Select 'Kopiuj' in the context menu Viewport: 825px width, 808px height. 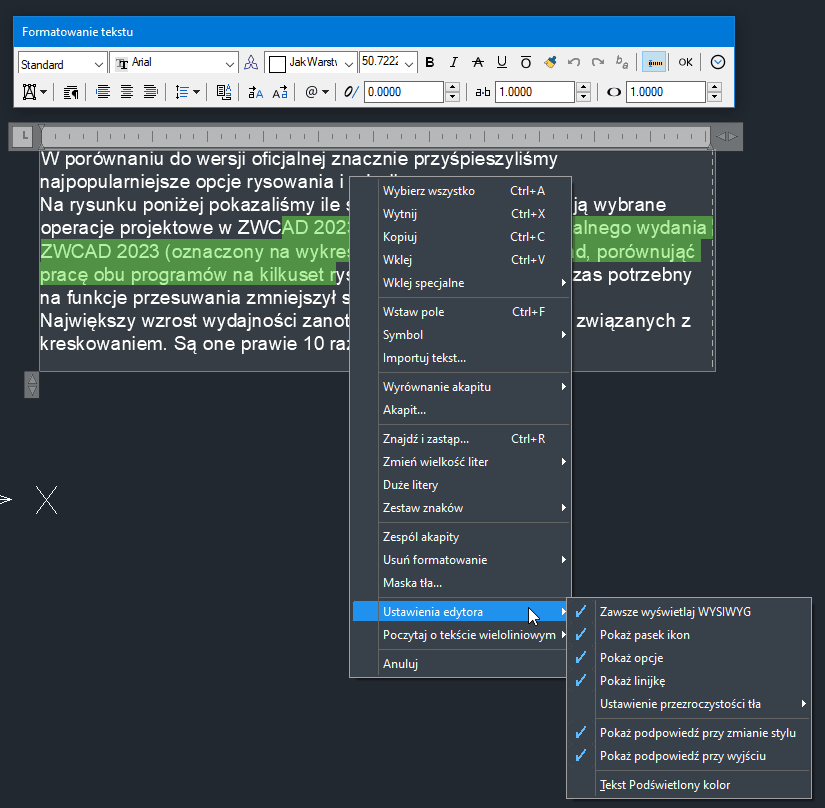461,237
